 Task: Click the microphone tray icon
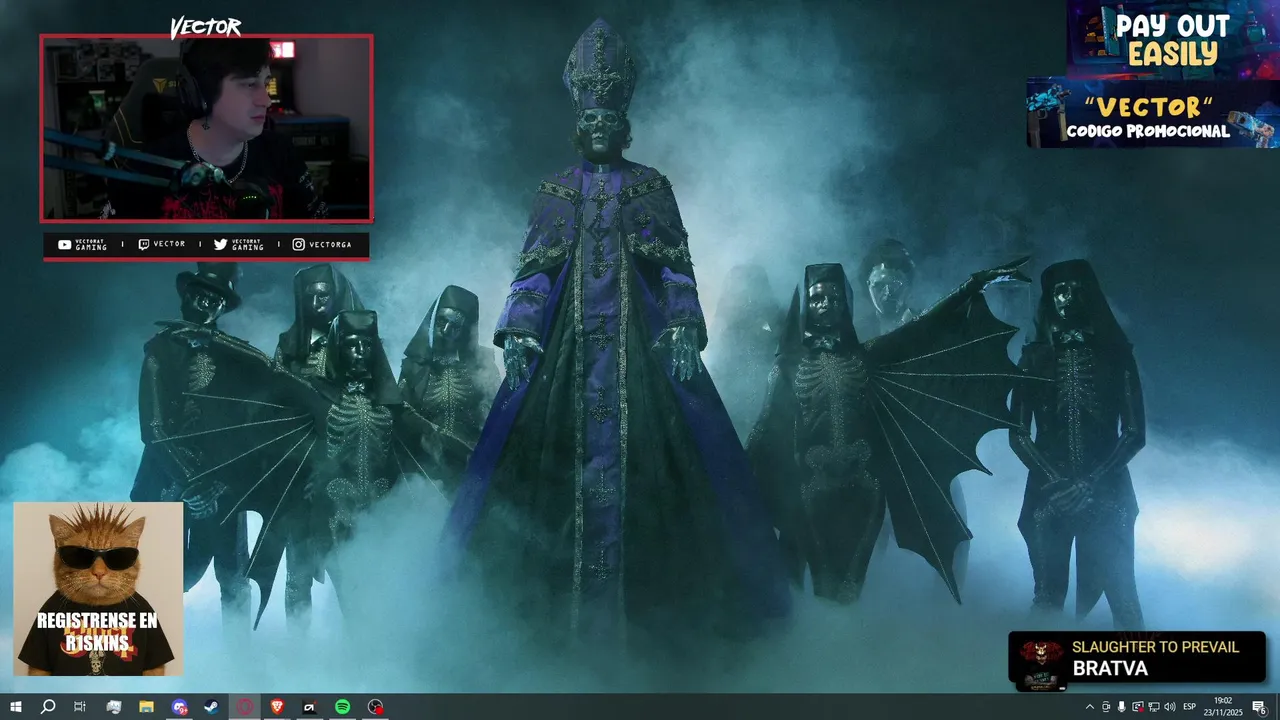coord(1122,707)
